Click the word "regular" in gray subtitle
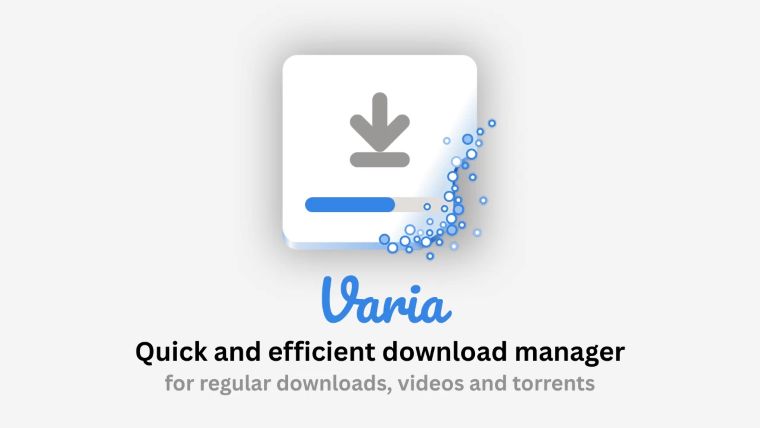 tap(235, 384)
